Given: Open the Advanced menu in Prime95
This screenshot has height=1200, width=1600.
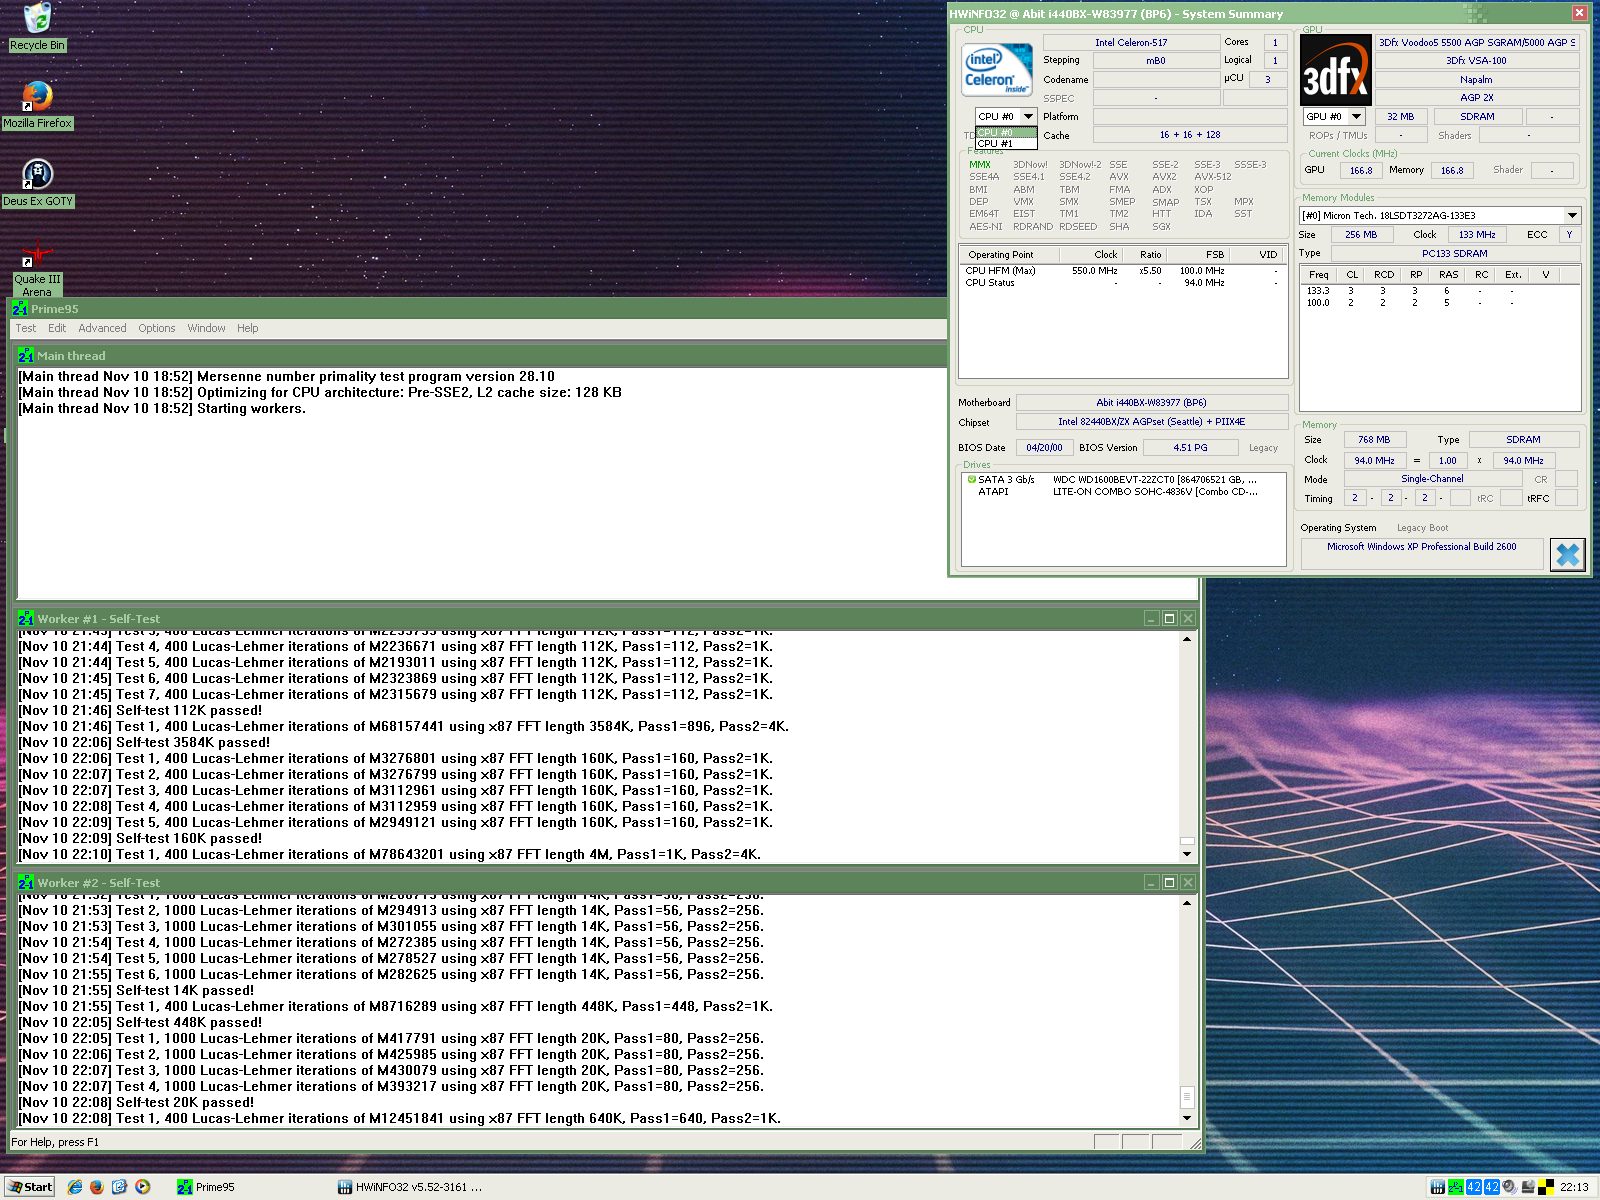Looking at the screenshot, I should point(103,328).
